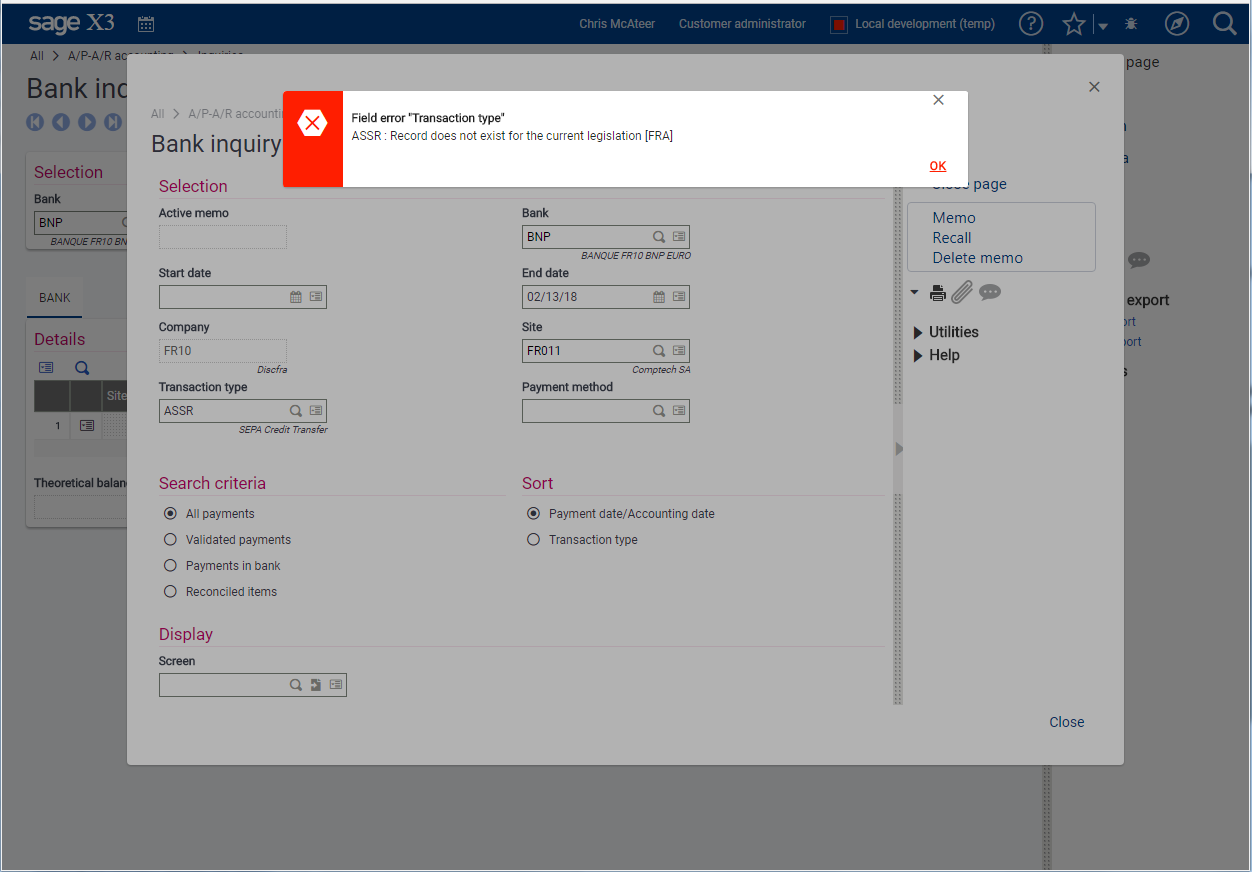Select the All payments radio button
This screenshot has width=1252, height=872.
point(170,514)
